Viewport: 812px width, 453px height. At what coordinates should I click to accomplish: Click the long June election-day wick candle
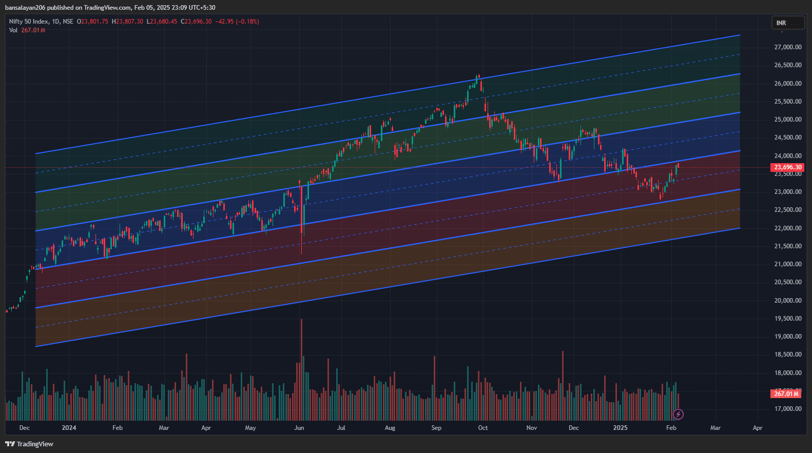click(301, 217)
